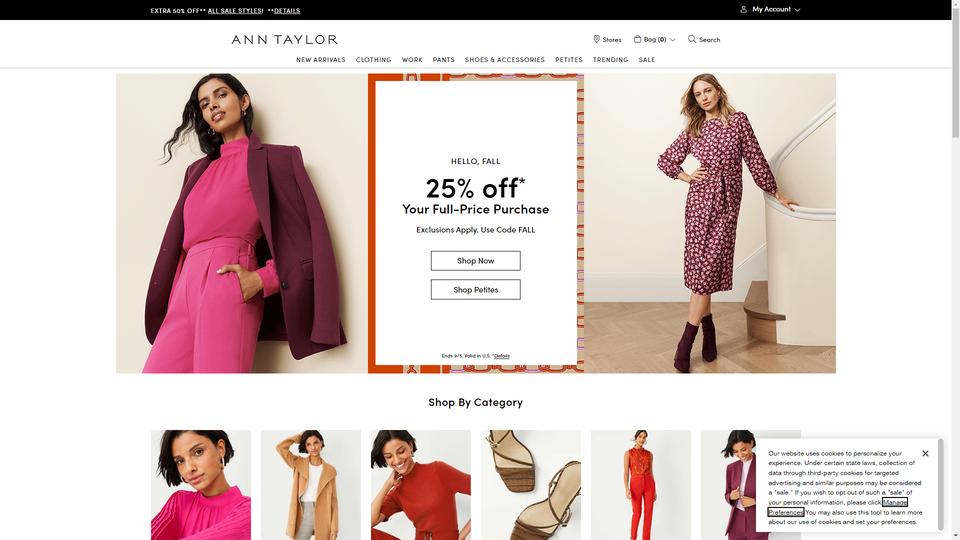Open the All Sale Styles link
960x540 pixels.
(235, 11)
